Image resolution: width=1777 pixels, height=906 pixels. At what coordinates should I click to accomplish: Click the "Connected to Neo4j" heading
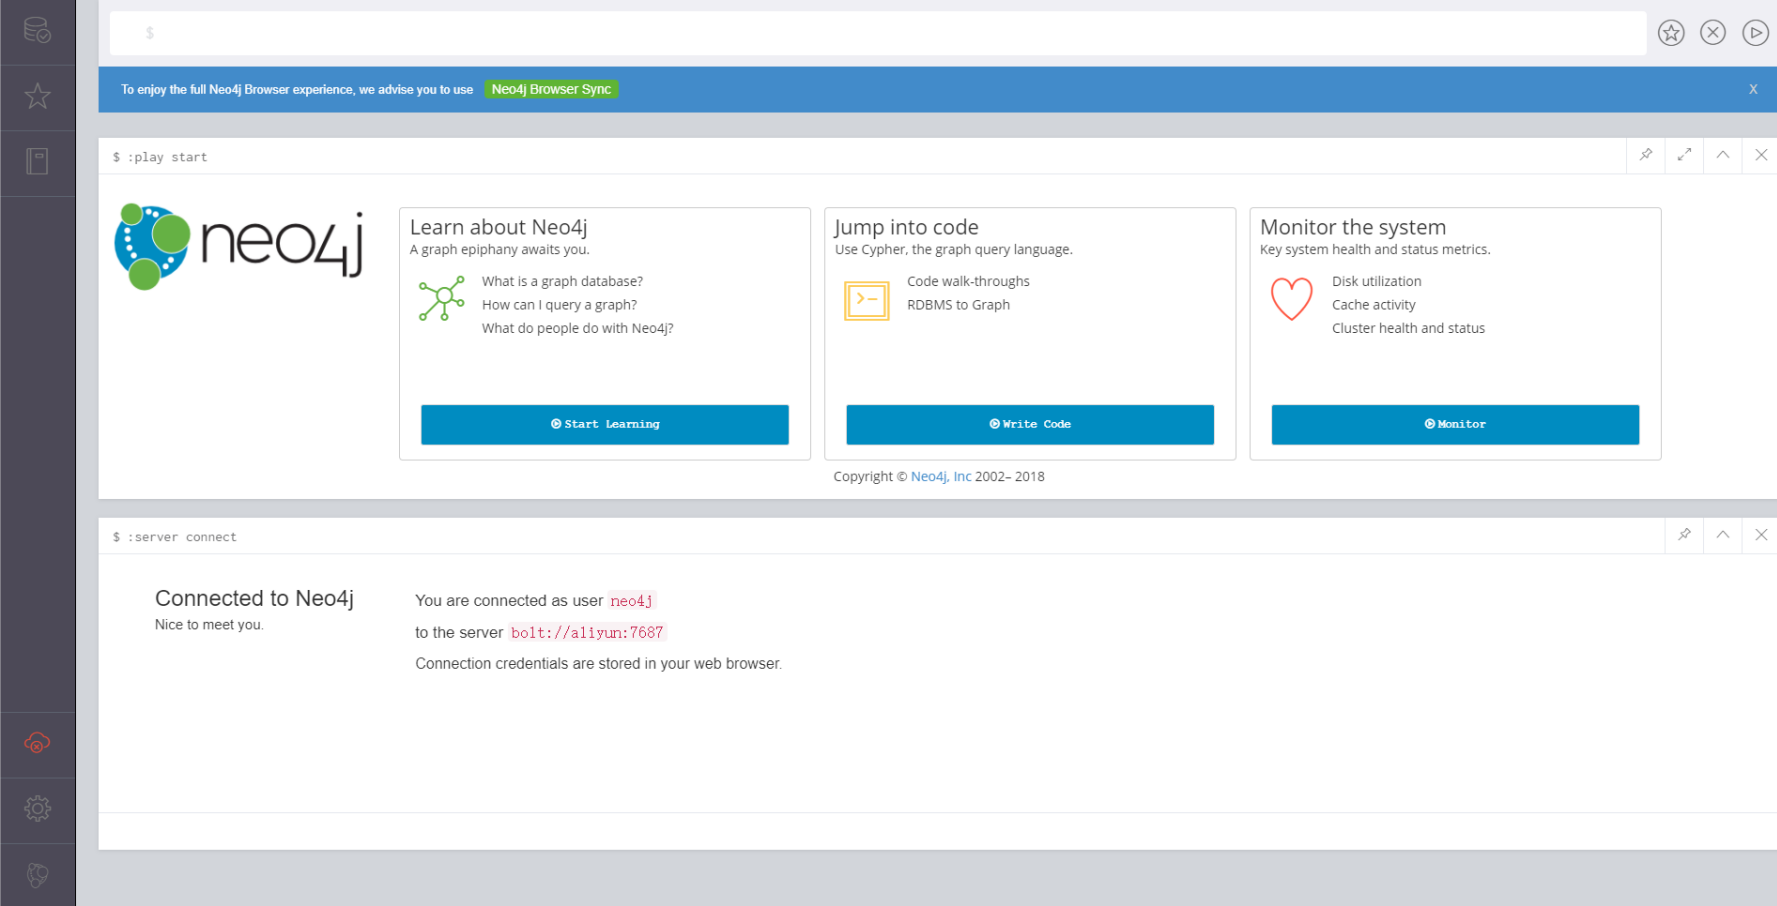pos(254,598)
